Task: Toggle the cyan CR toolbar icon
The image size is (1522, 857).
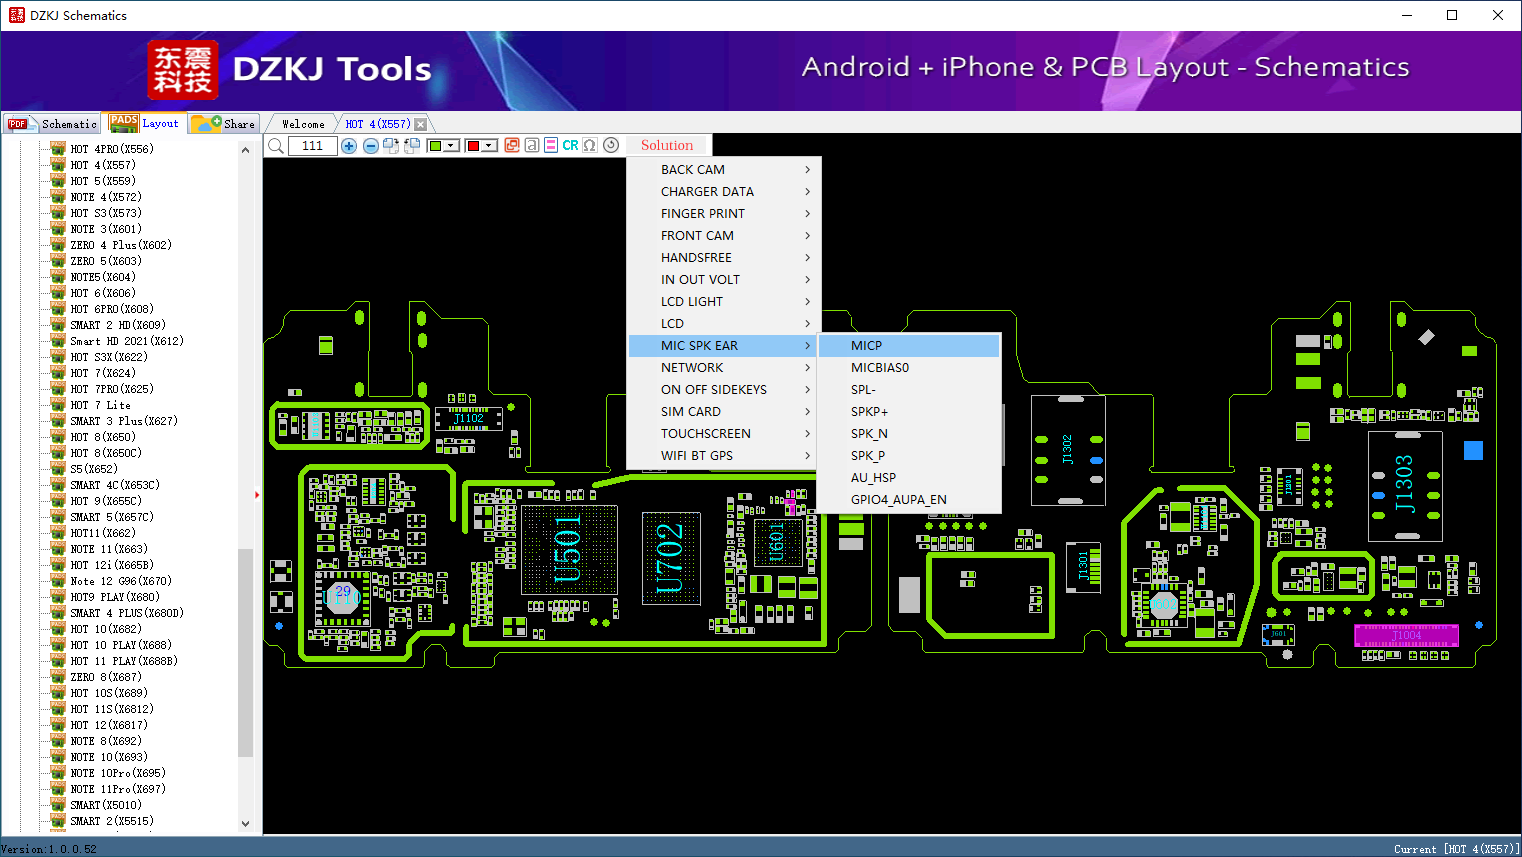Action: pyautogui.click(x=570, y=145)
